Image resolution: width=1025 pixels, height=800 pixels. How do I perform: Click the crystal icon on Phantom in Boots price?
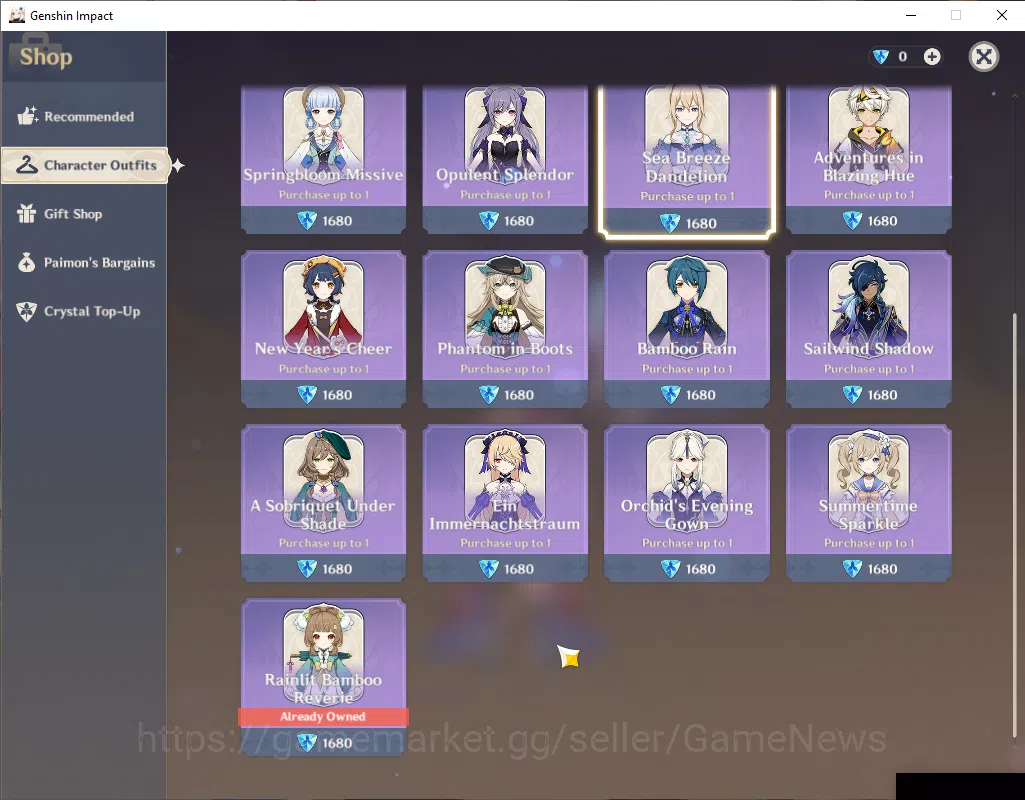tap(489, 395)
